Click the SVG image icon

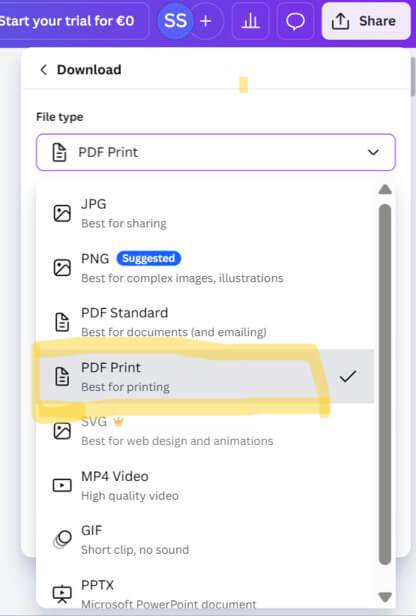62,431
